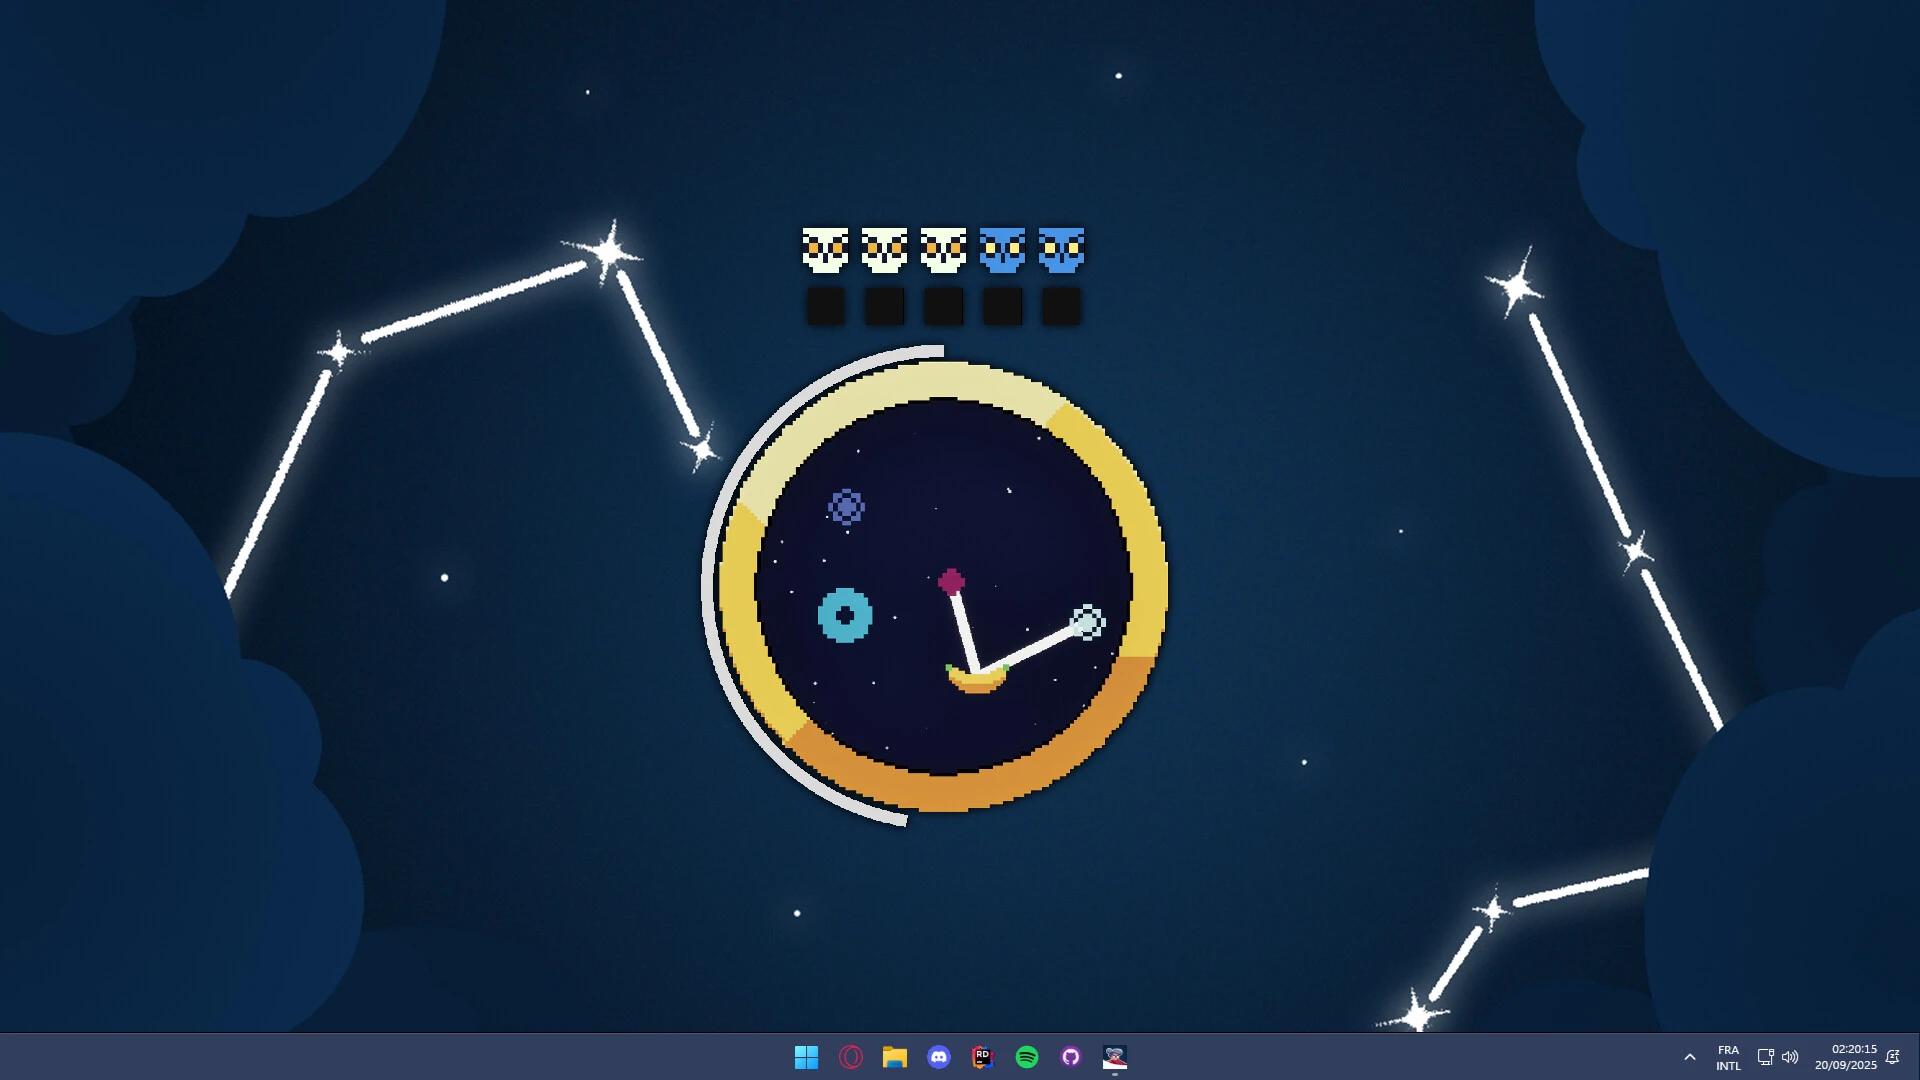This screenshot has height=1080, width=1920.
Task: Open the Windows Start menu
Action: (807, 1057)
